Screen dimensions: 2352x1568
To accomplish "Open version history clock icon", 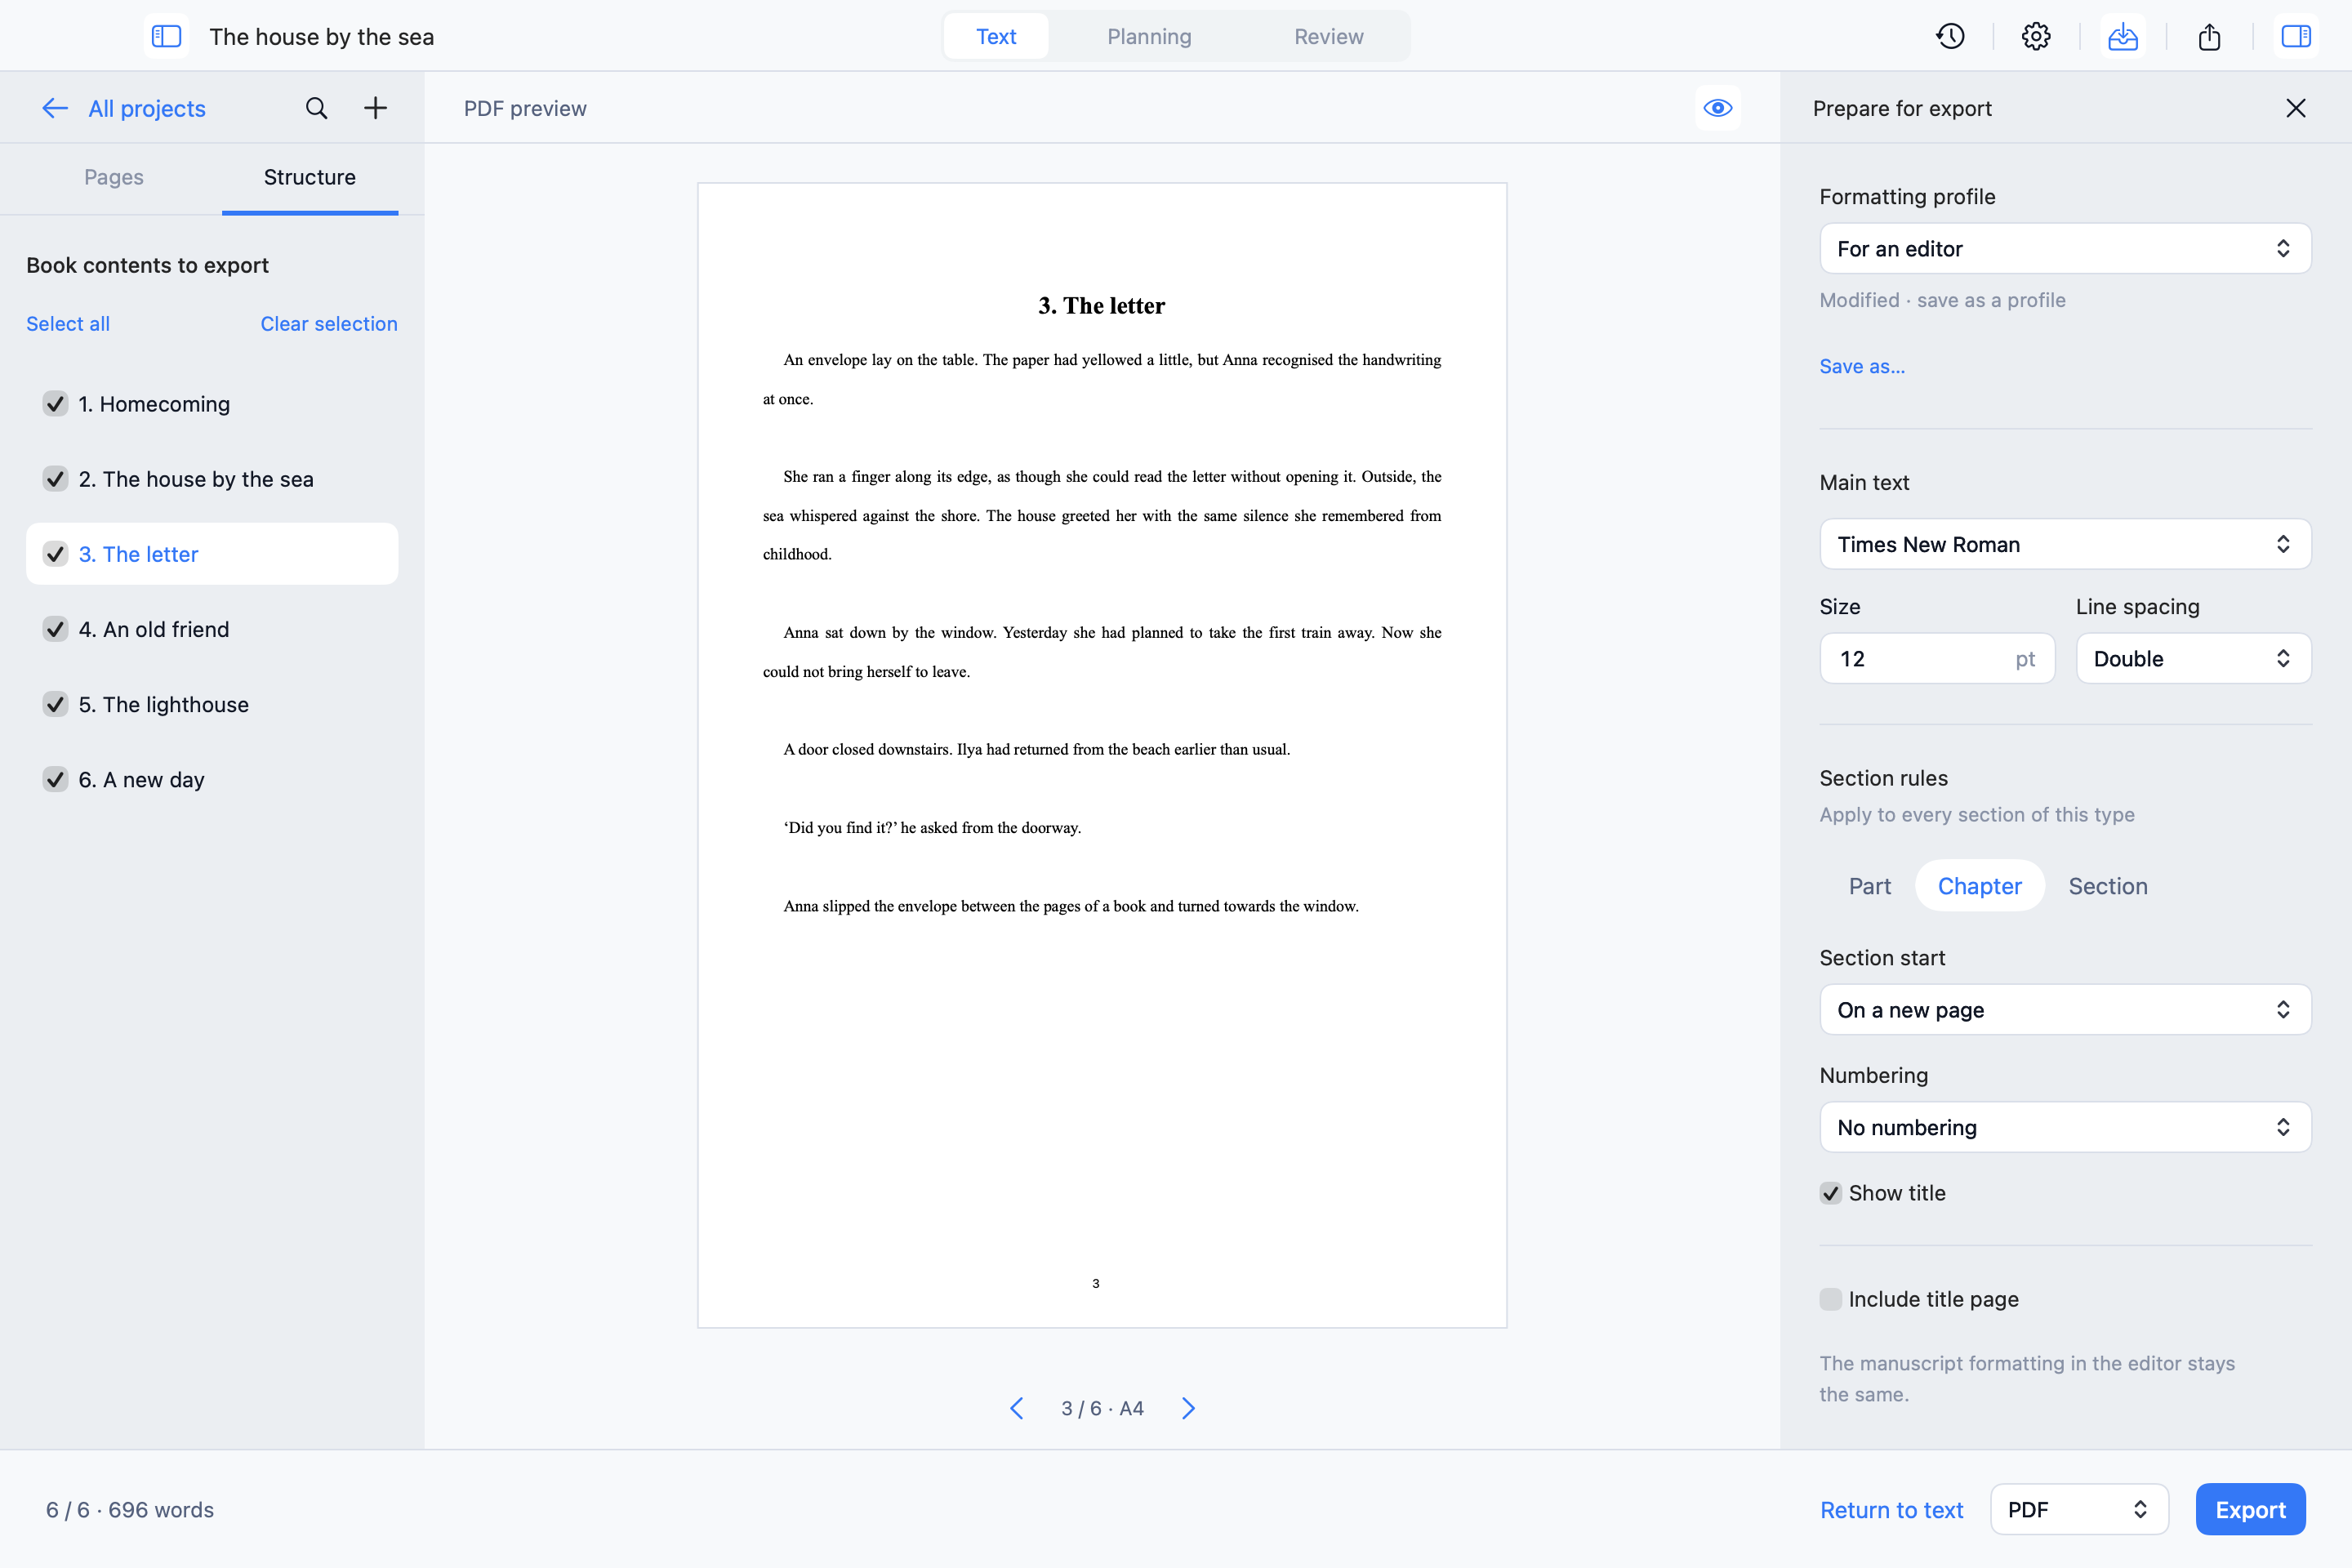I will click(1950, 37).
